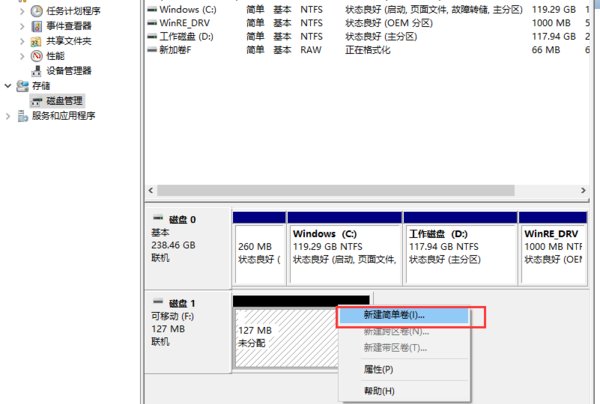Expand the 服务和应用程序 tree node
Screen dimensions: 600x404
8,116
